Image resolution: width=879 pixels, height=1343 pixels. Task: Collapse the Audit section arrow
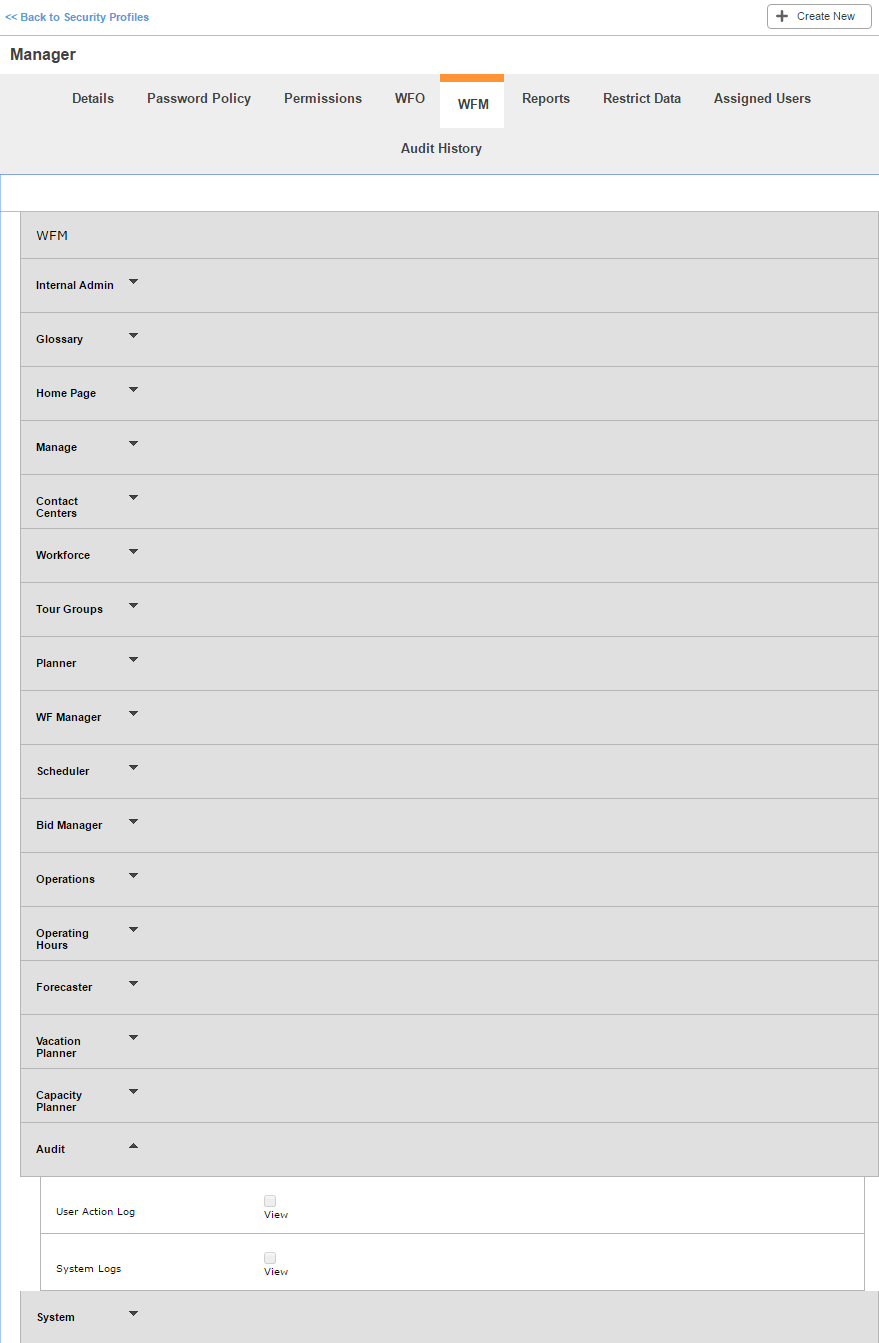click(134, 1146)
